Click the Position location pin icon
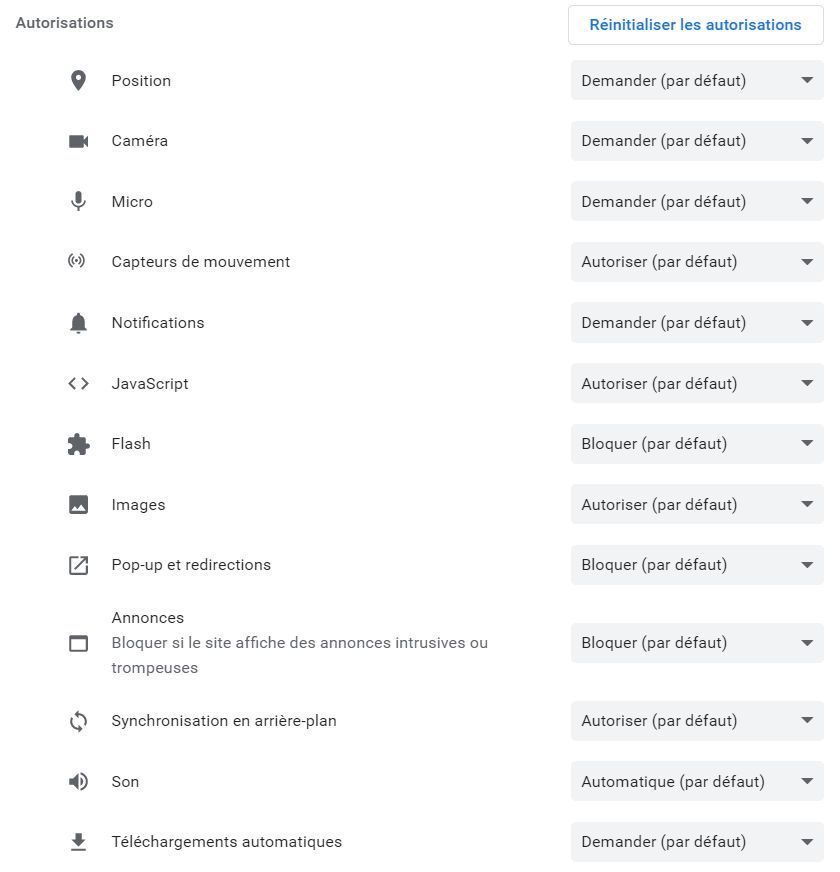 (x=78, y=81)
